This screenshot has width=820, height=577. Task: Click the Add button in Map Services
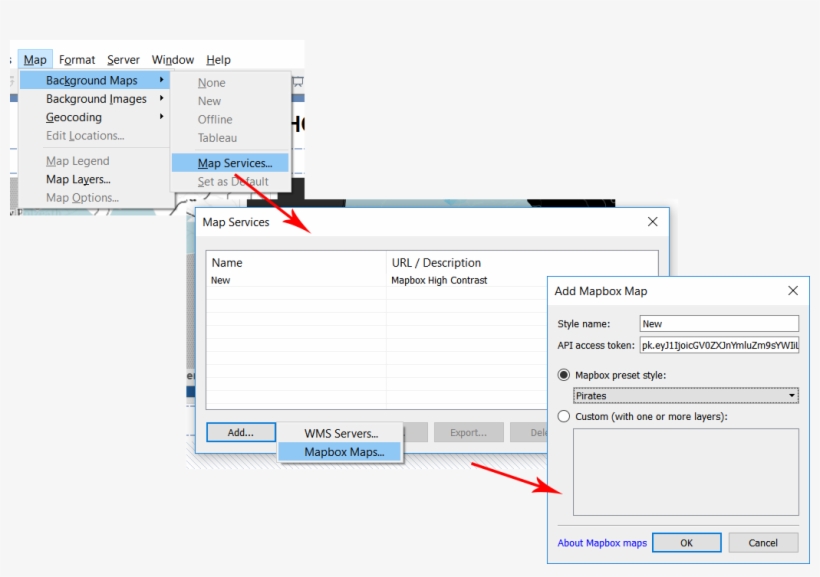click(x=240, y=432)
